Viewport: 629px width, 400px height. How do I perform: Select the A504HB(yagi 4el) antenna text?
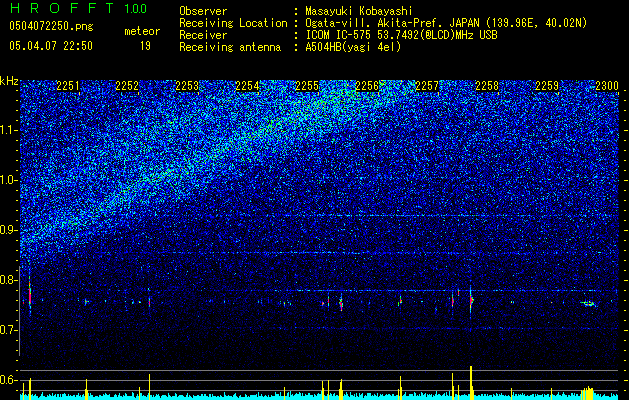(x=353, y=47)
